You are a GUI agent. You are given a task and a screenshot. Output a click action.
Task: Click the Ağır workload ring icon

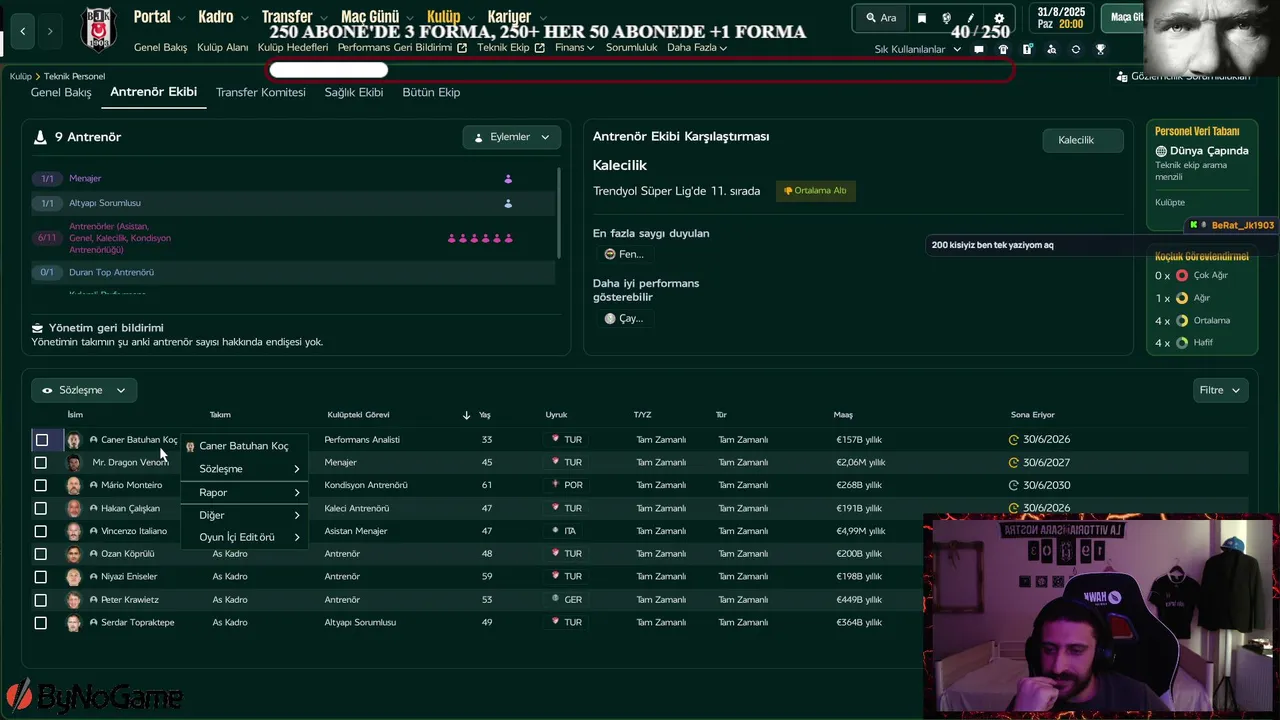coord(1182,298)
